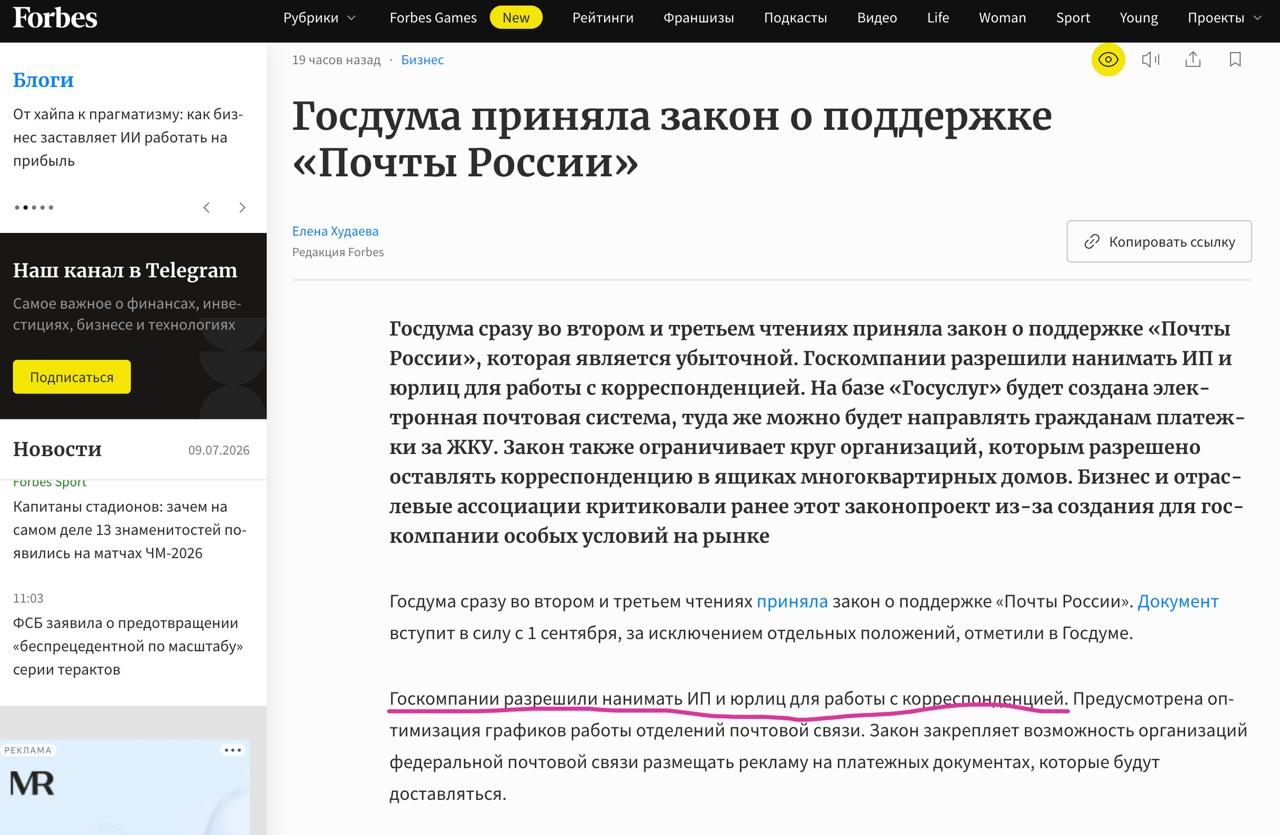Expand the Рубрики dropdown

pos(319,17)
